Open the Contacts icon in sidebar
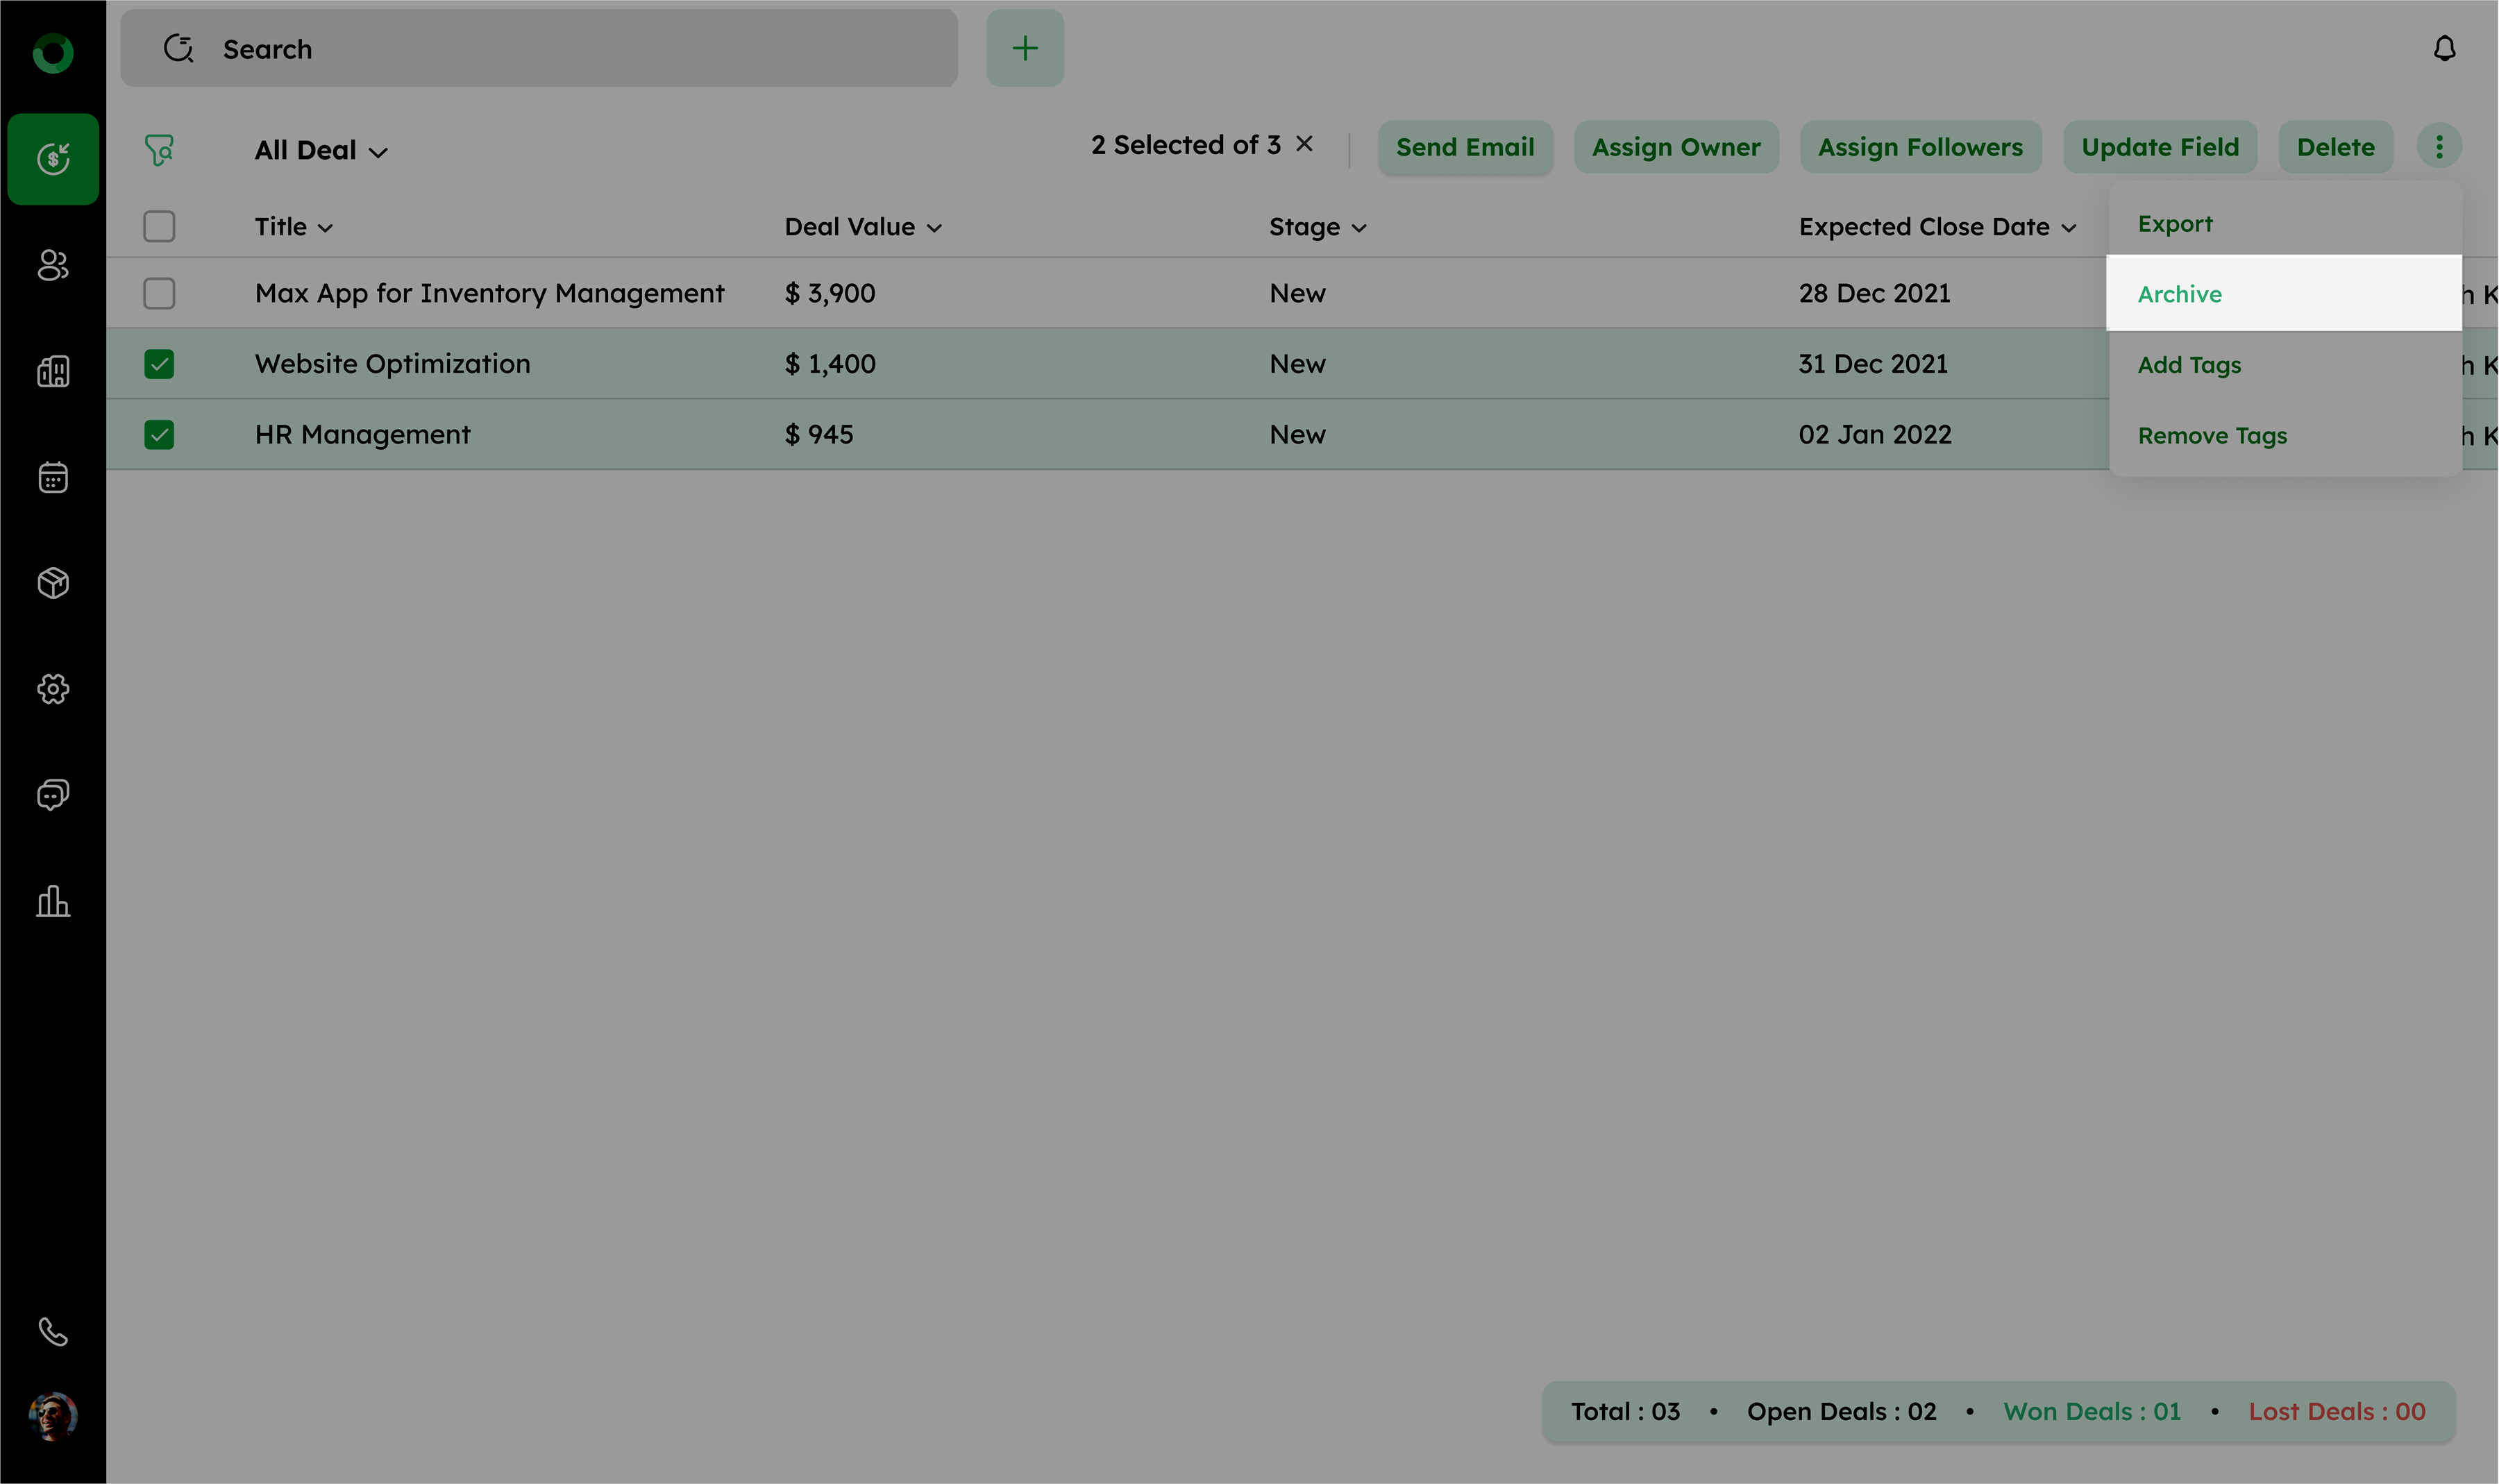The image size is (2499, 1484). click(x=53, y=266)
